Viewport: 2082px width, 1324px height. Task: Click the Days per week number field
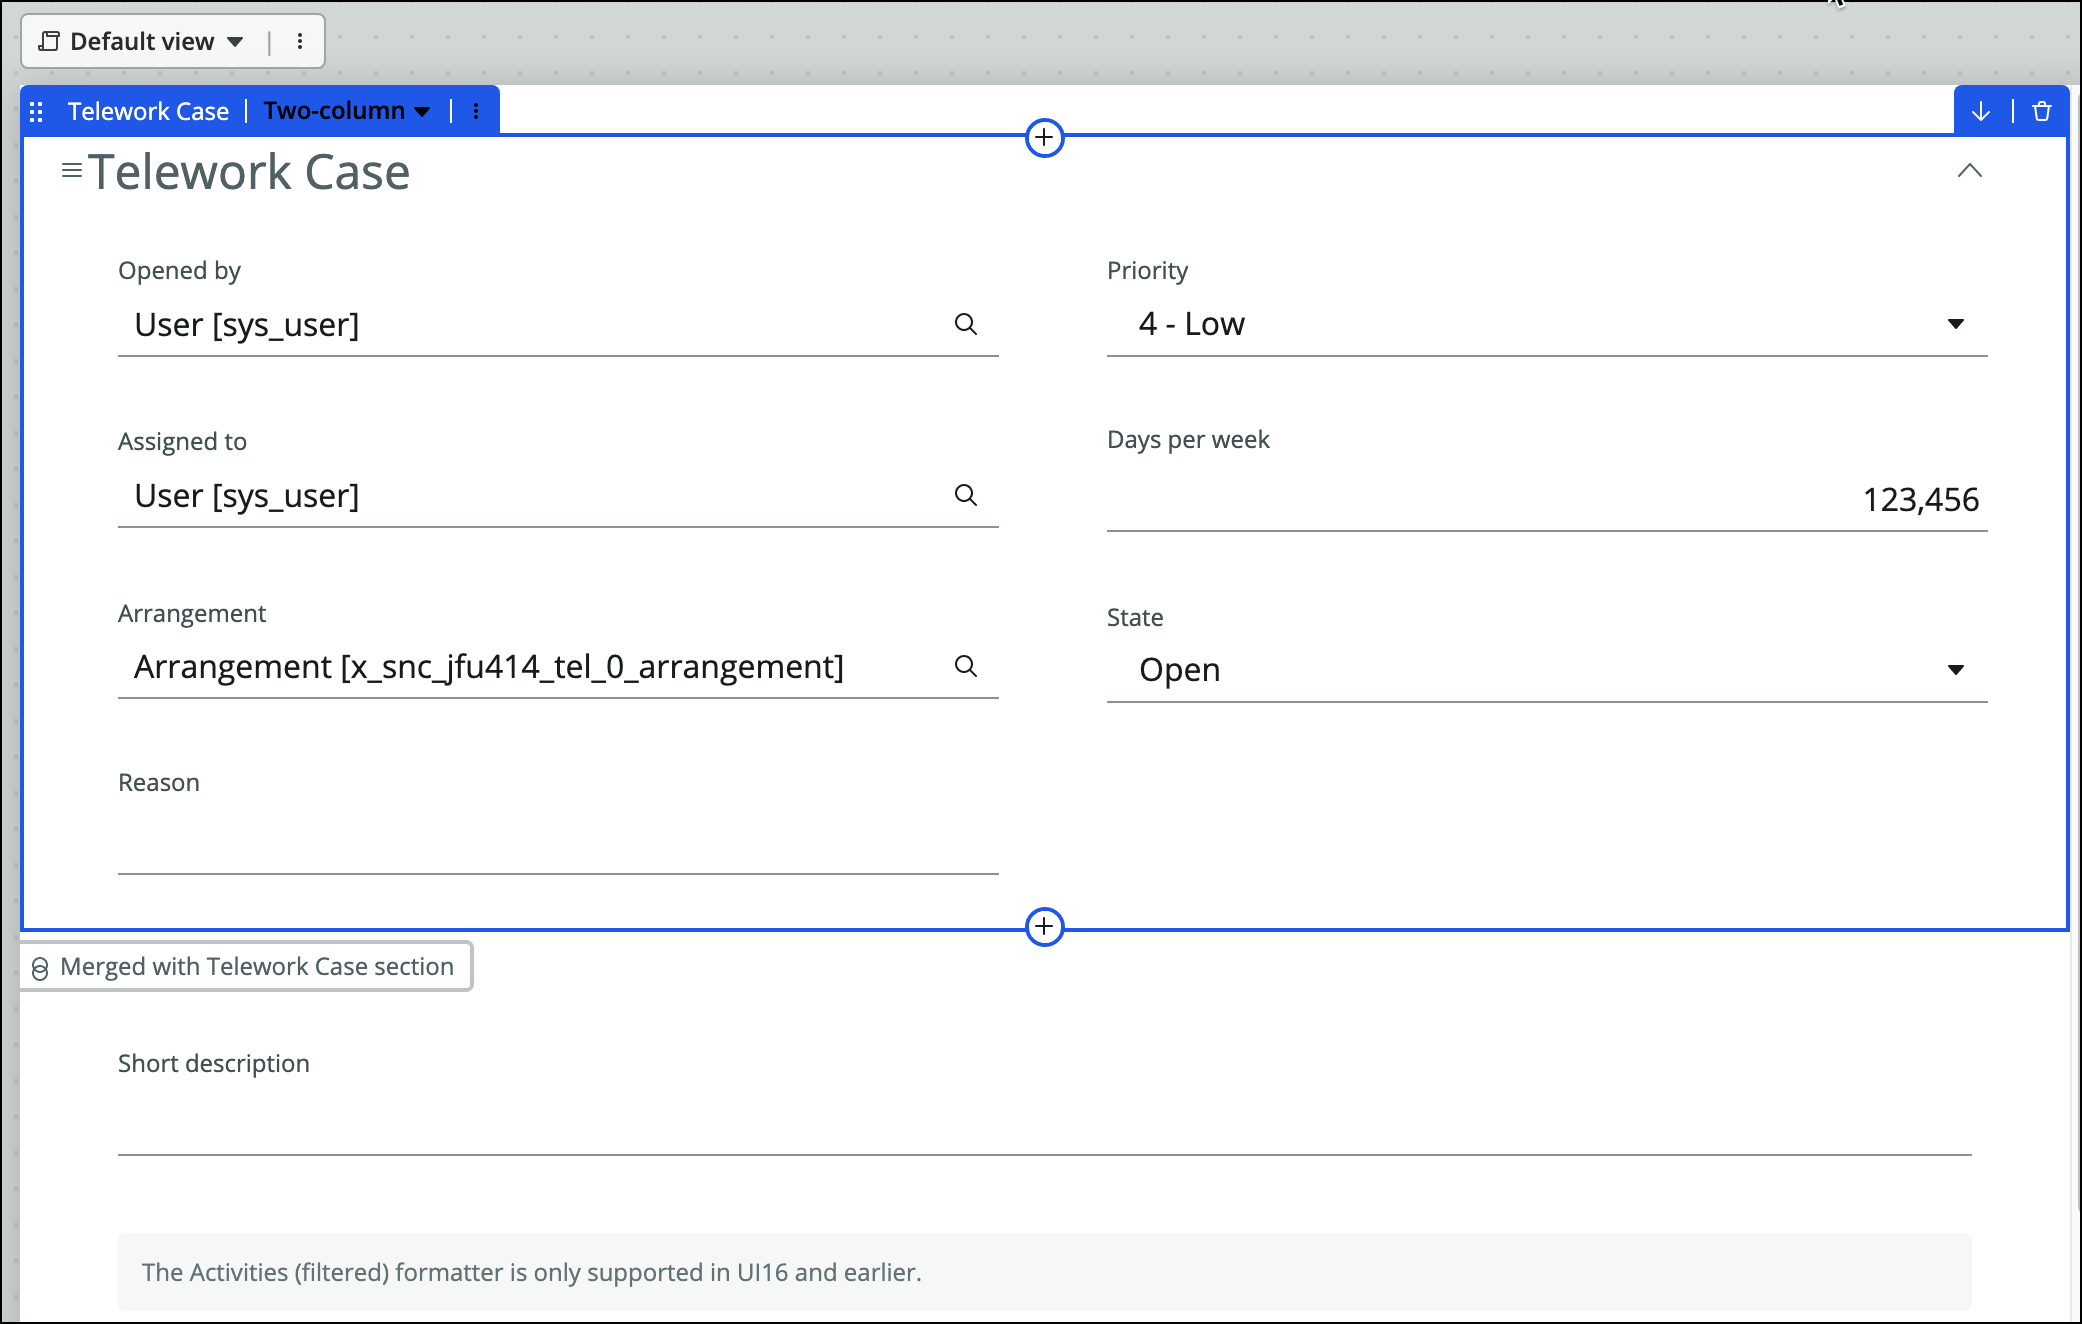[x=1546, y=499]
